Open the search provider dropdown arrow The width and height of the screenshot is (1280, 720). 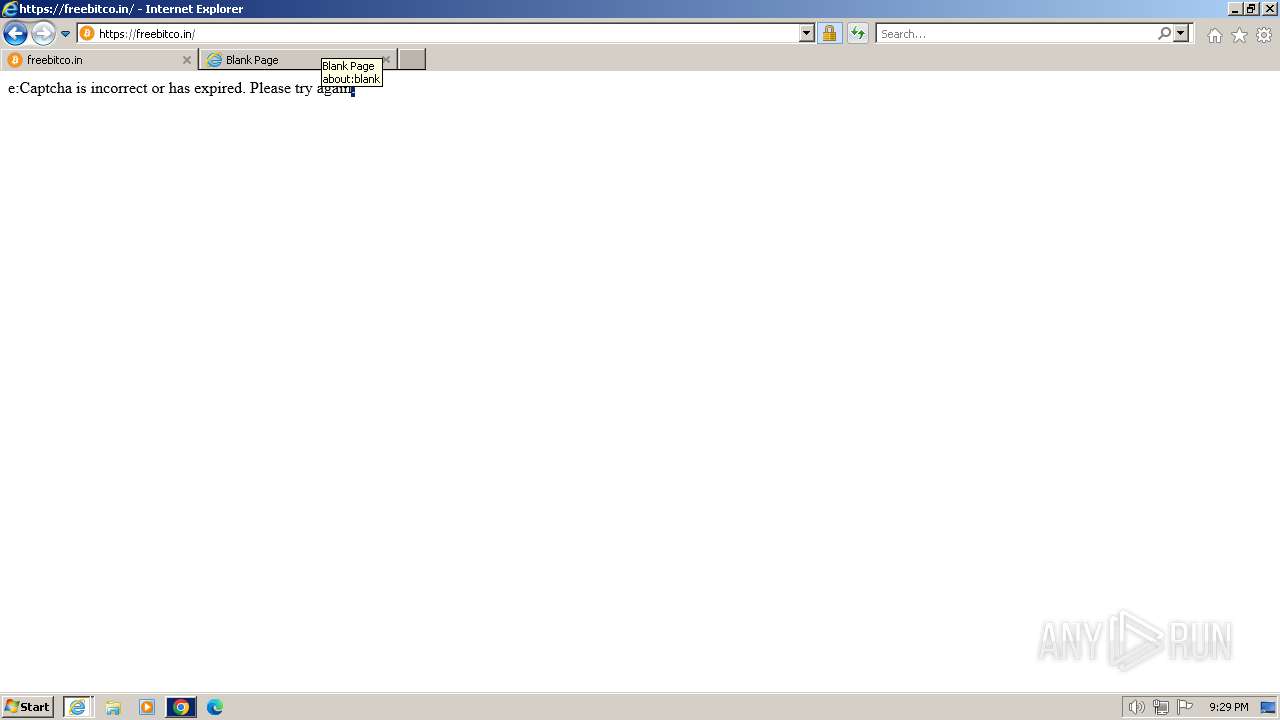point(1181,34)
